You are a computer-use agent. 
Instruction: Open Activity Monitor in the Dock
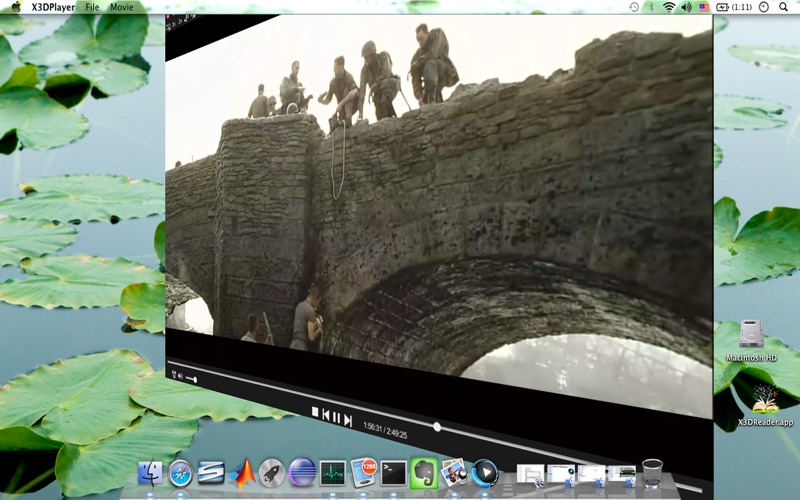333,473
